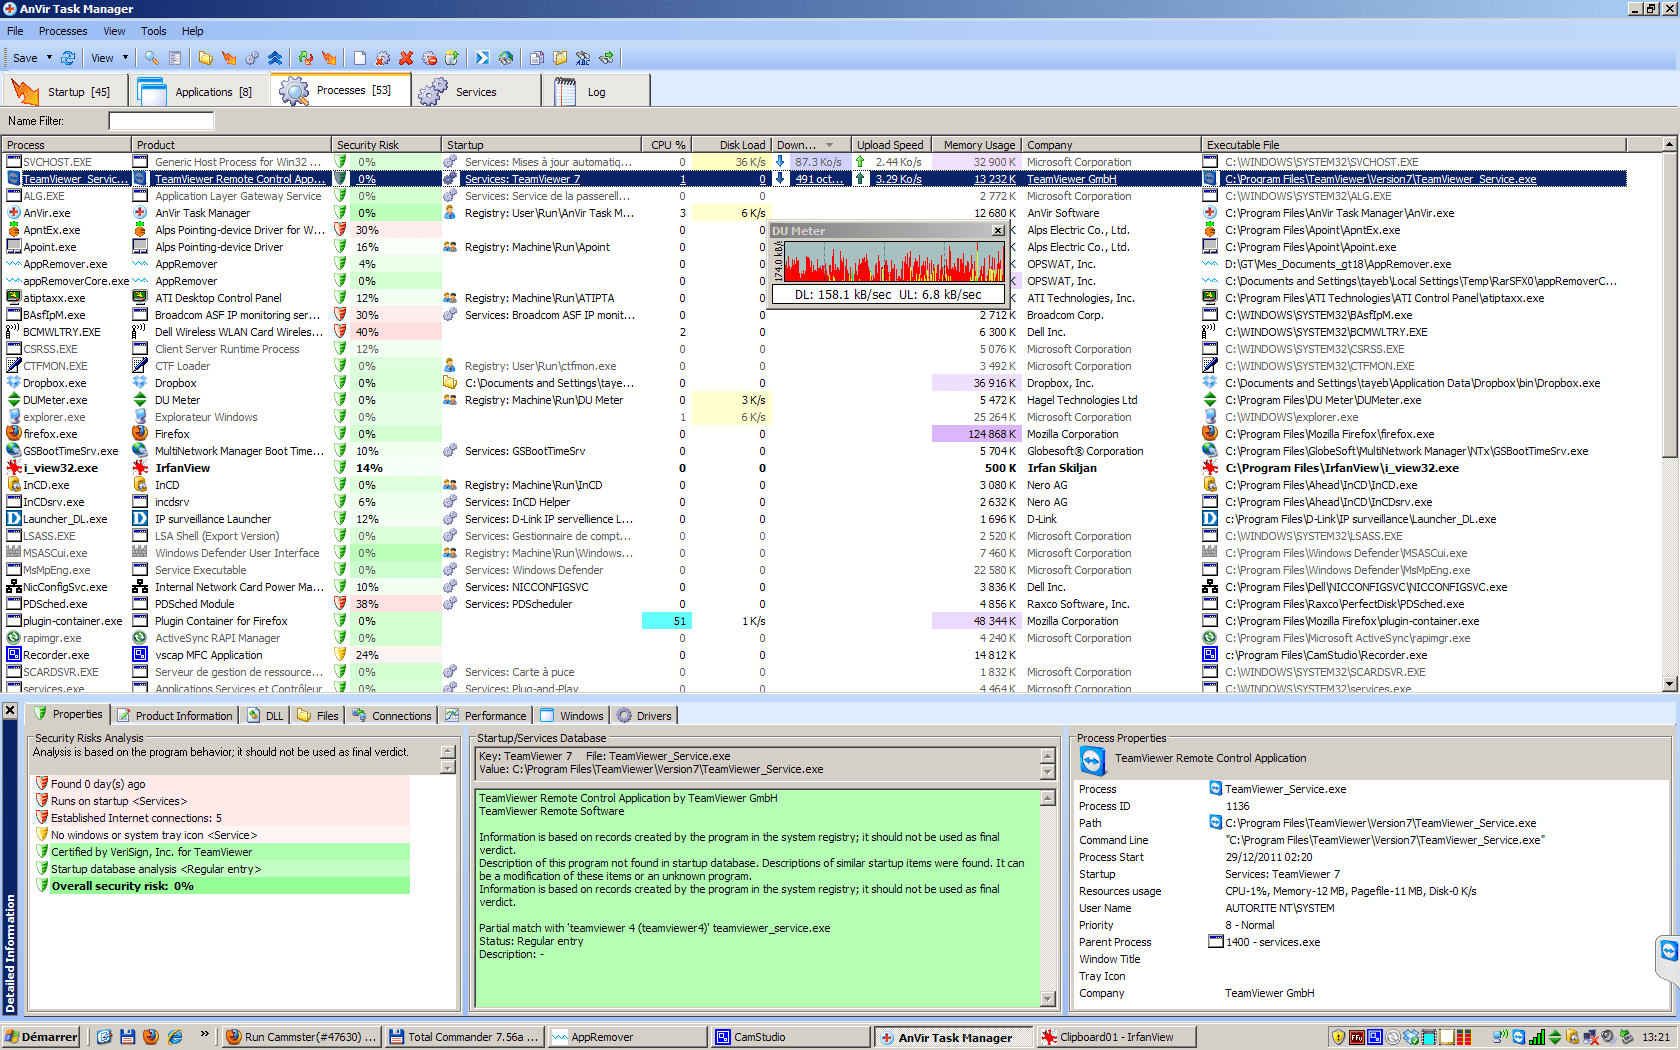Open the Drivers detail tab
Viewport: 1680px width, 1050px height.
click(x=645, y=716)
